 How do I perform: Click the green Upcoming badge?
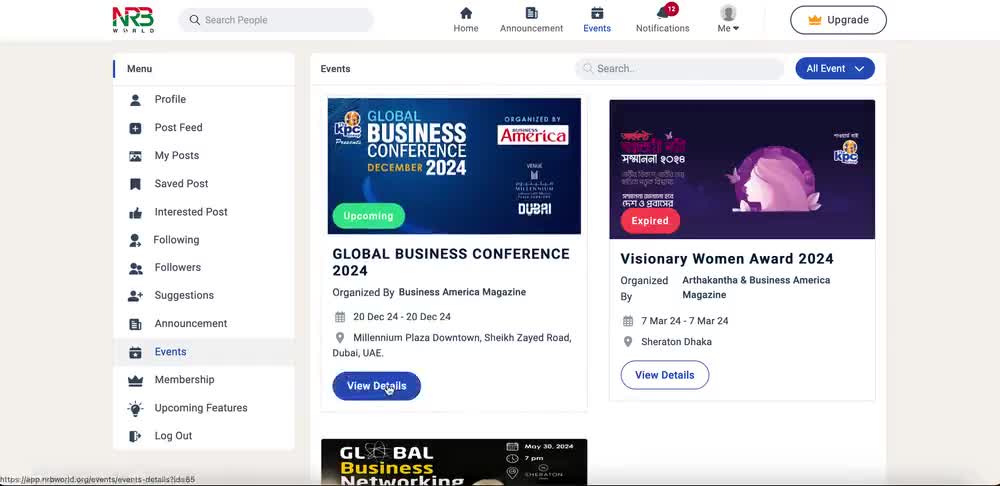(x=369, y=216)
